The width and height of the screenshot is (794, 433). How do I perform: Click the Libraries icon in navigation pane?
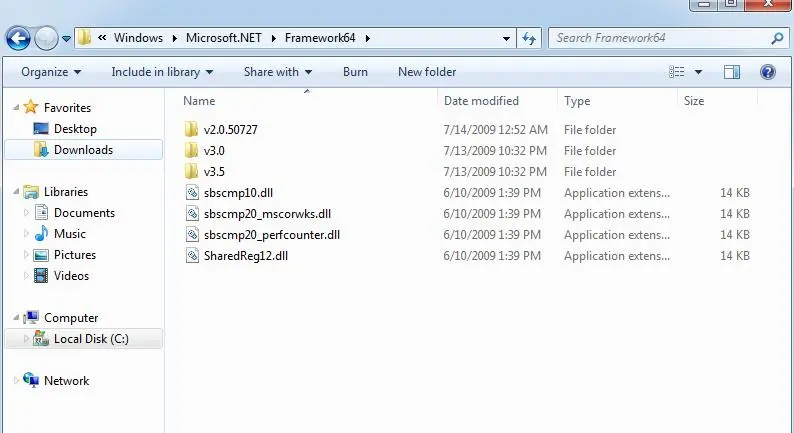click(x=31, y=191)
